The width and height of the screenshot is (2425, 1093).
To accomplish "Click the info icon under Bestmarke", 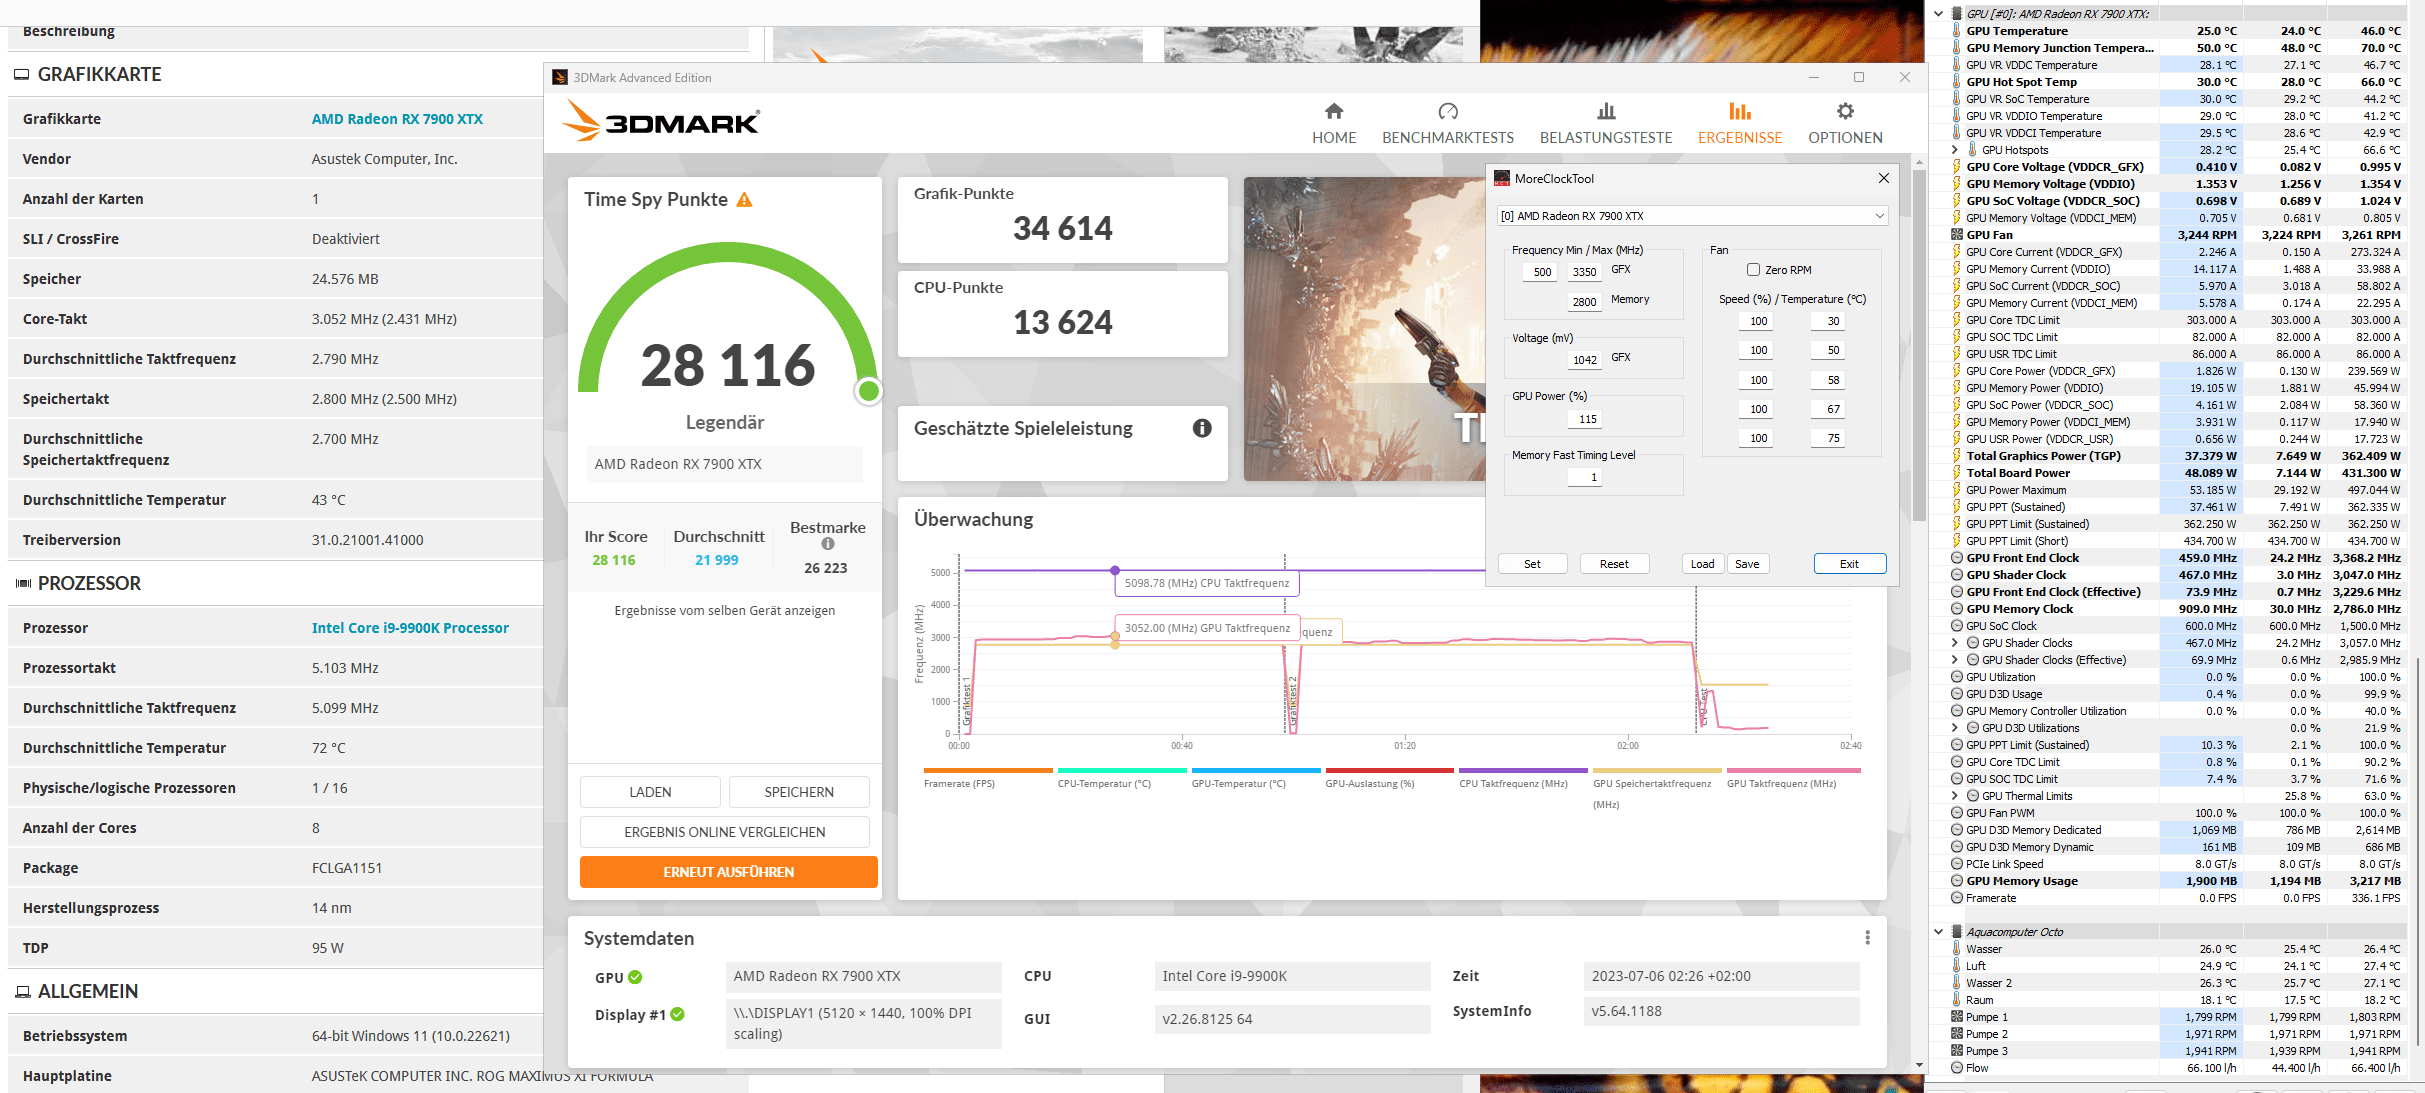I will click(827, 544).
